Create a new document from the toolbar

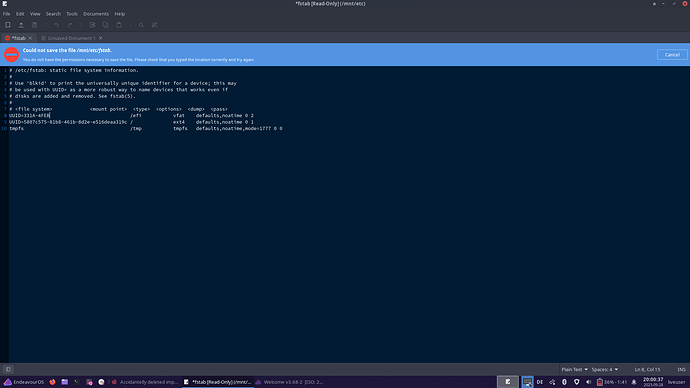point(7,25)
